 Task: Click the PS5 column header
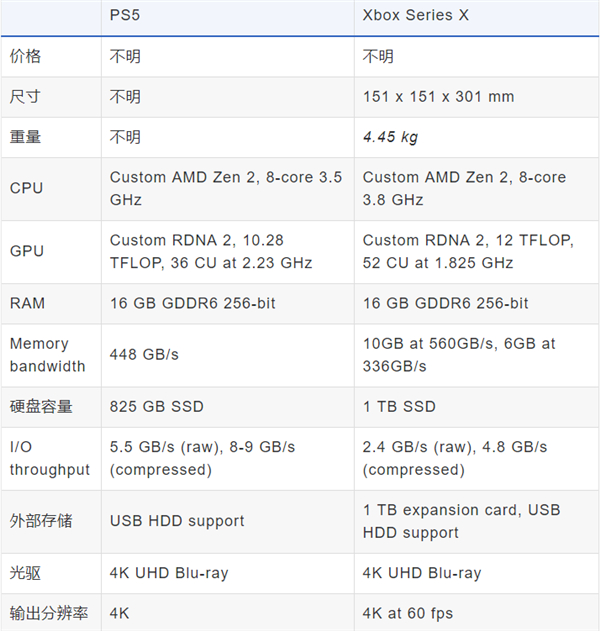(125, 16)
